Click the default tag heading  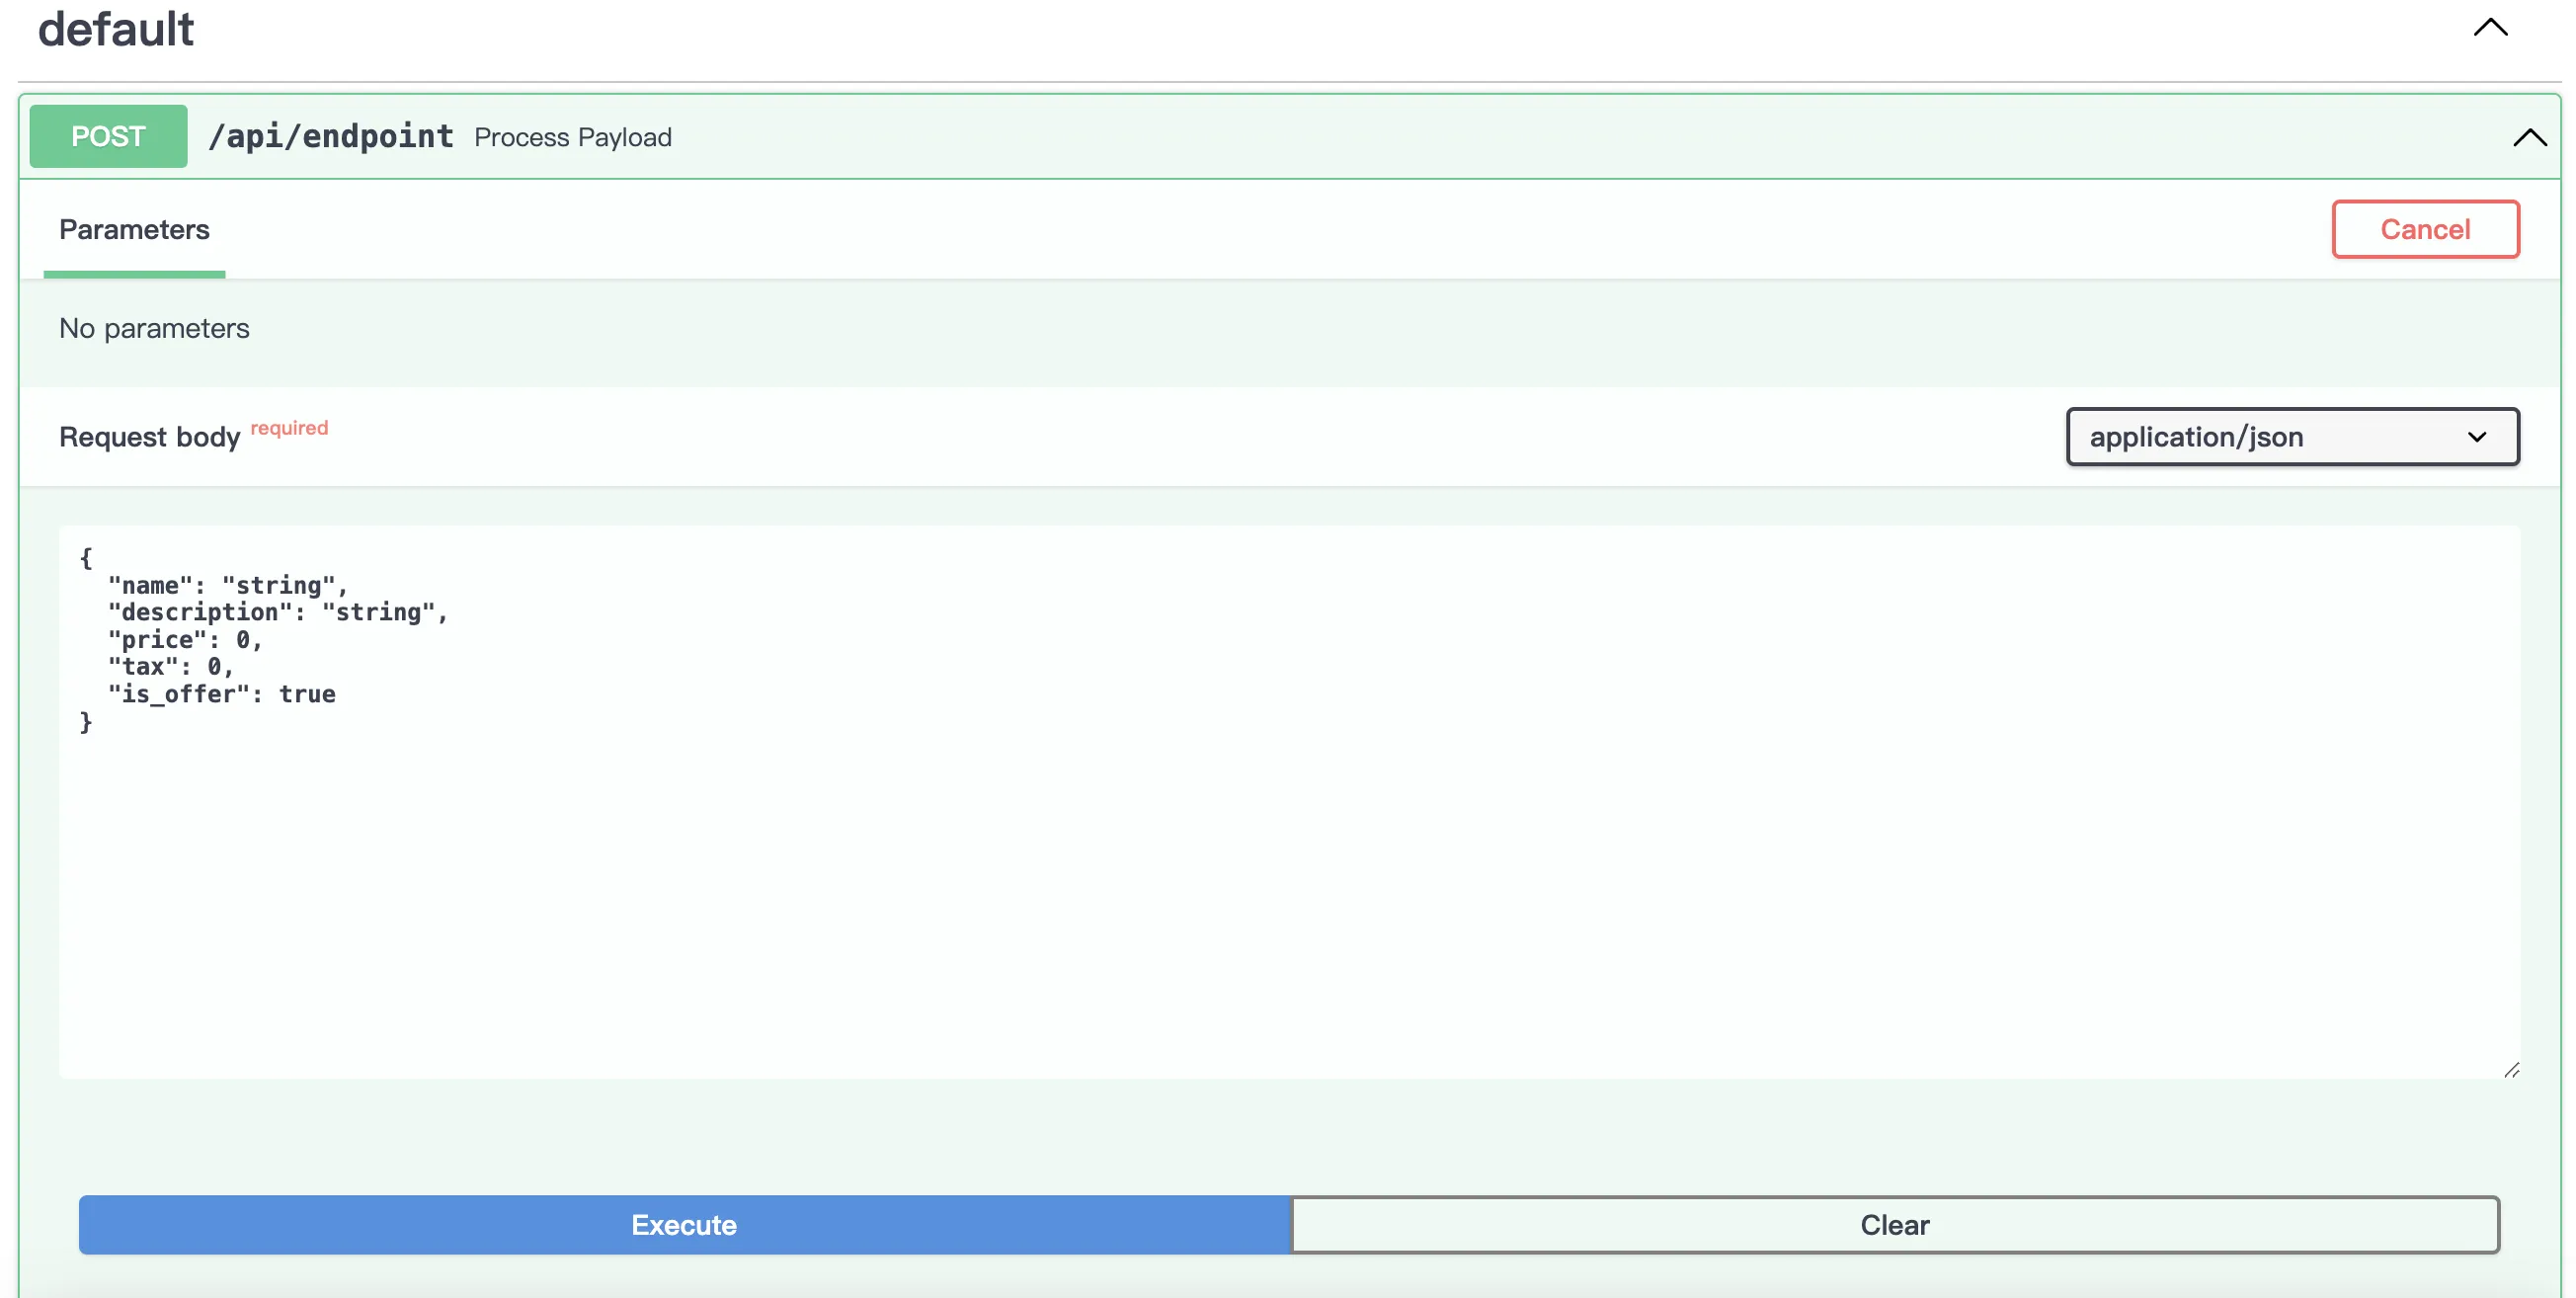(116, 28)
